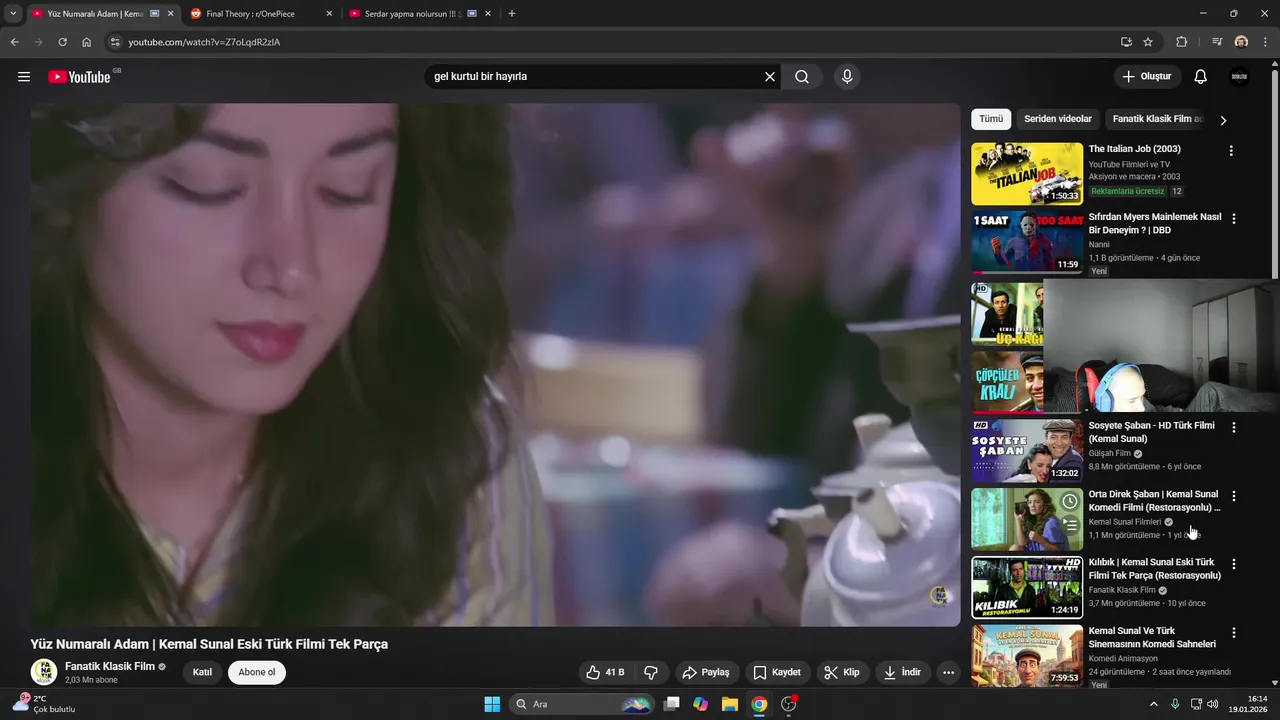The height and width of the screenshot is (720, 1280).
Task: Open options for Kemal Sunal Ve Türk Sinemasının video
Action: point(1233,633)
